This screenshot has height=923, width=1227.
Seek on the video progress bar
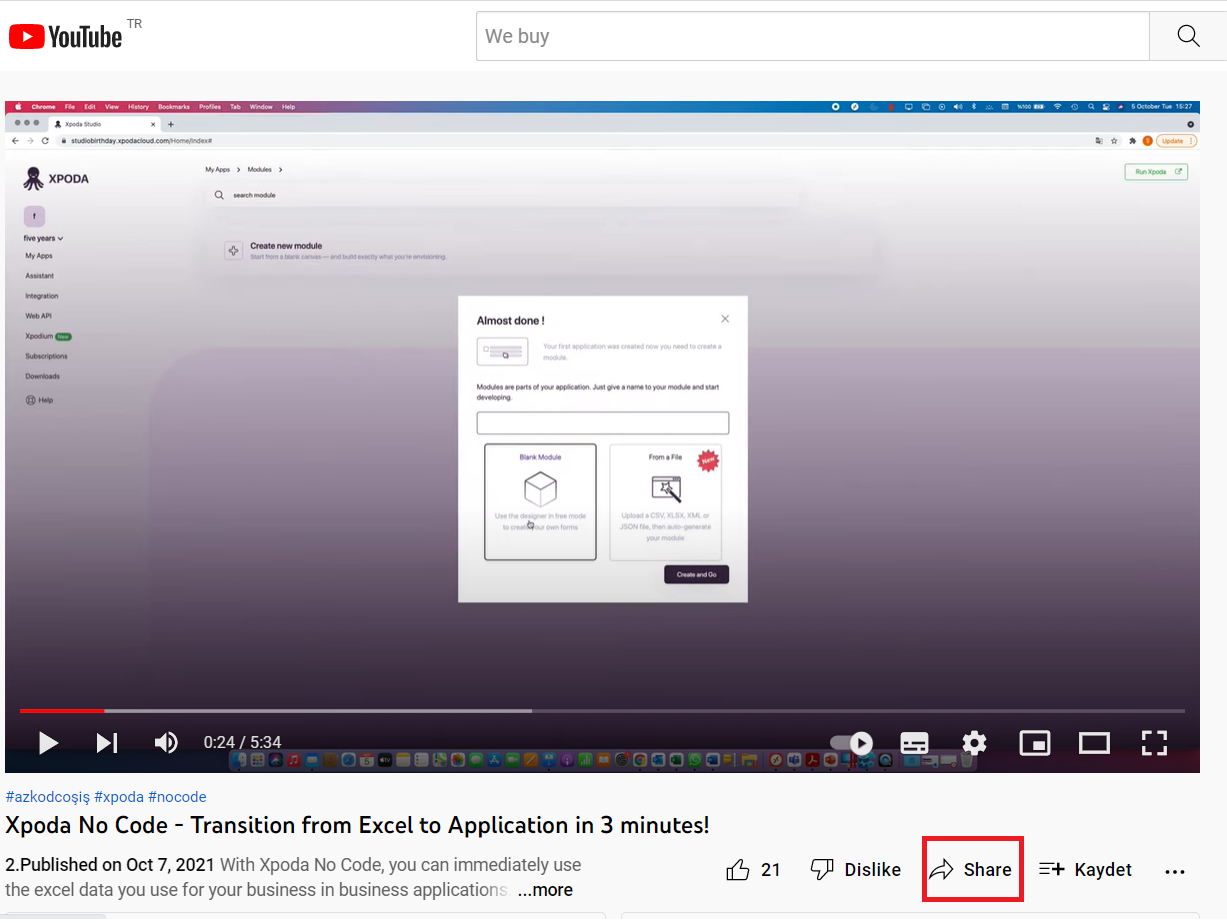pos(602,711)
